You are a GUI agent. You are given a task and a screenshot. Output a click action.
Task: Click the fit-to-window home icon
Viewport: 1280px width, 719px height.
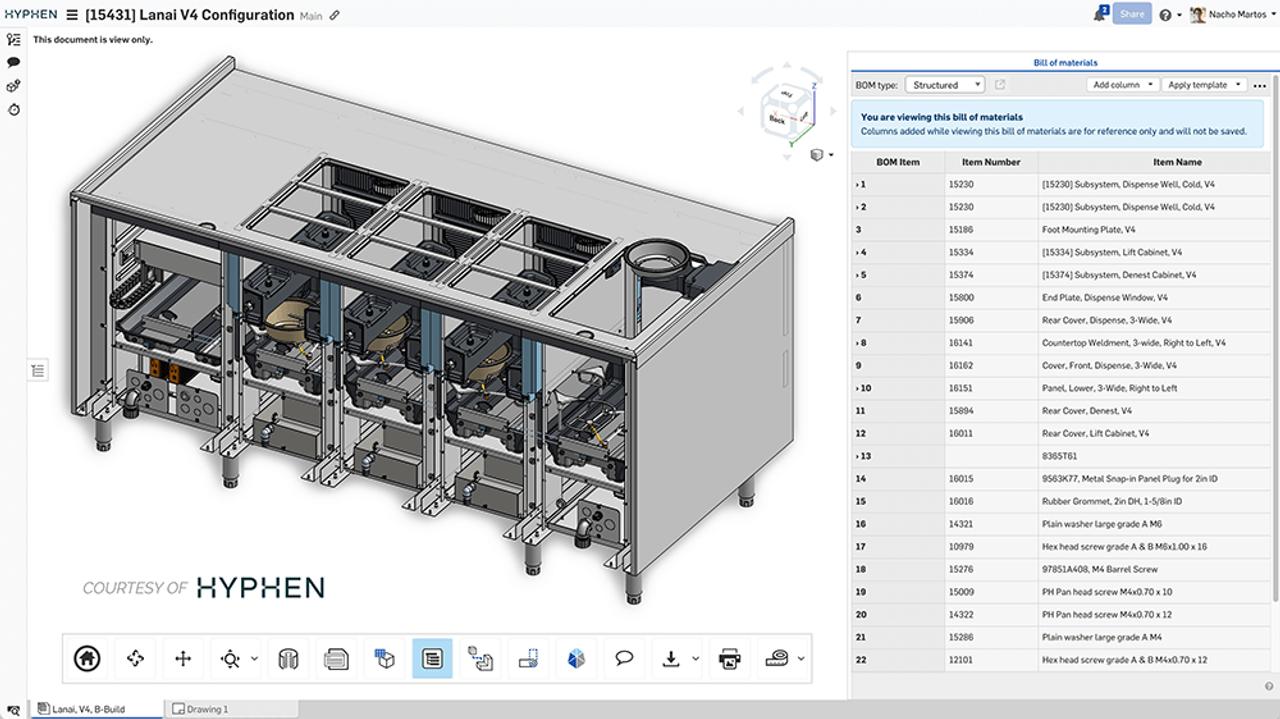86,658
